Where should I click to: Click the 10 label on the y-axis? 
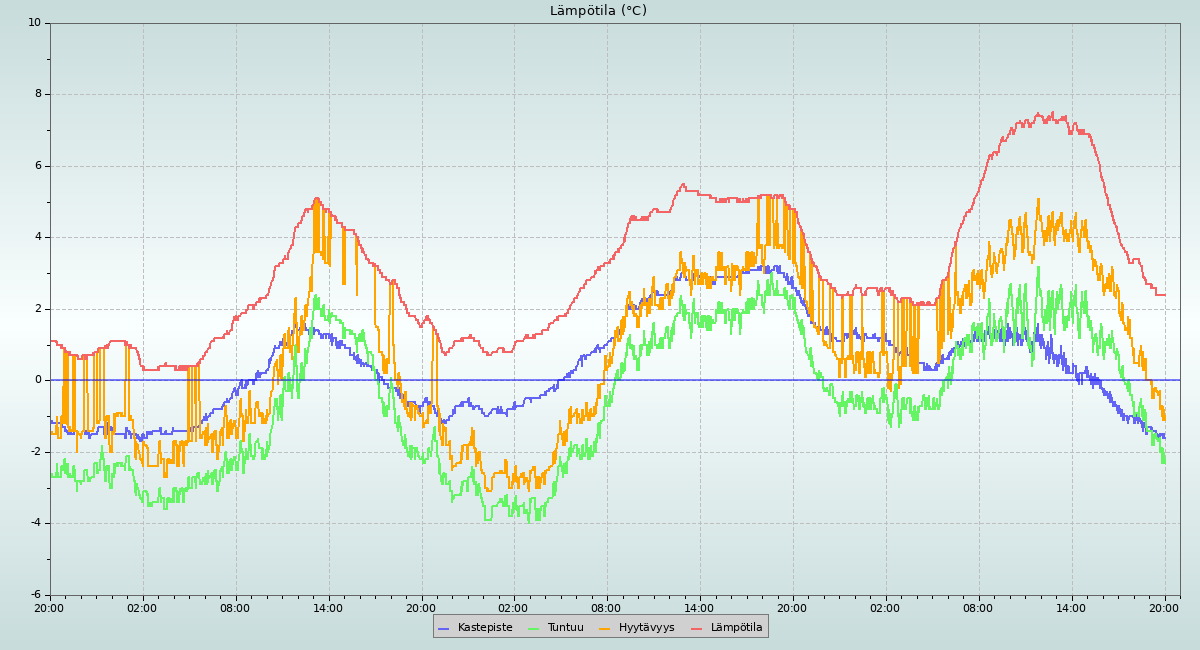click(x=35, y=22)
